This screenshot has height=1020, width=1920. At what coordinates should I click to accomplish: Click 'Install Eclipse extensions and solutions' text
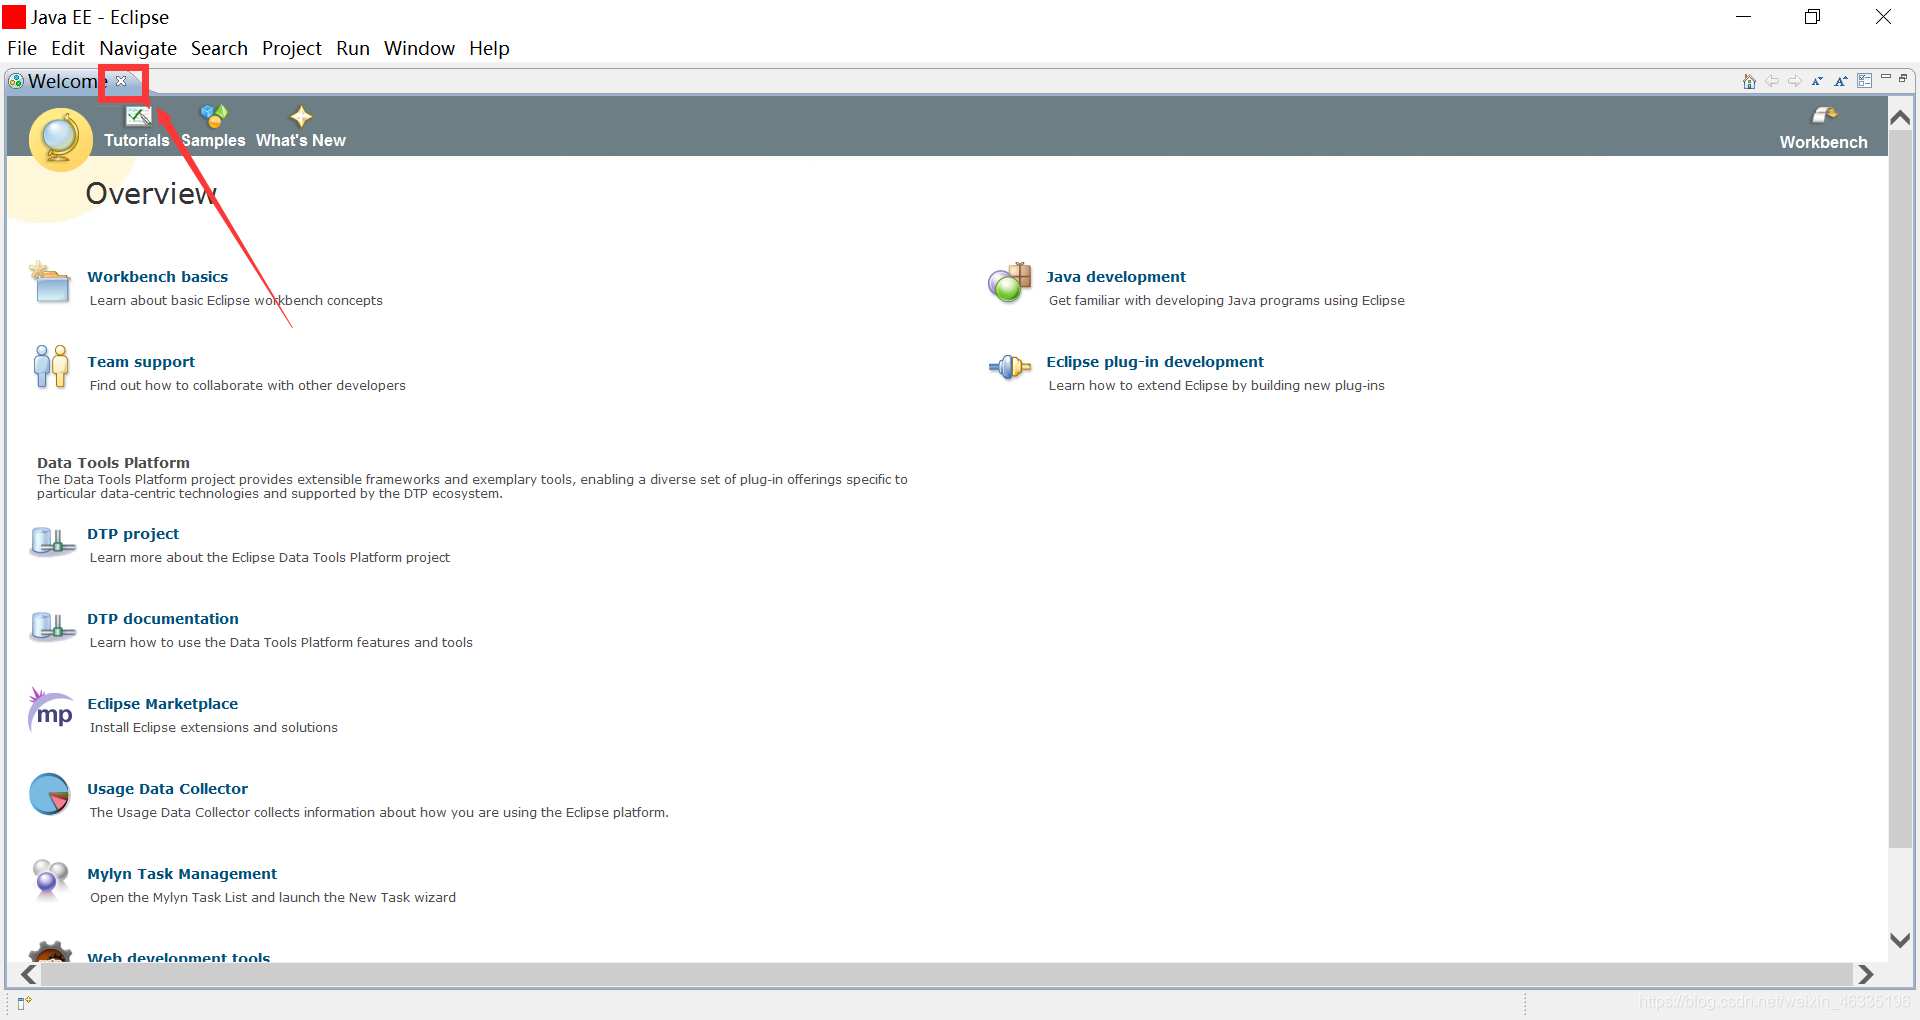[214, 727]
